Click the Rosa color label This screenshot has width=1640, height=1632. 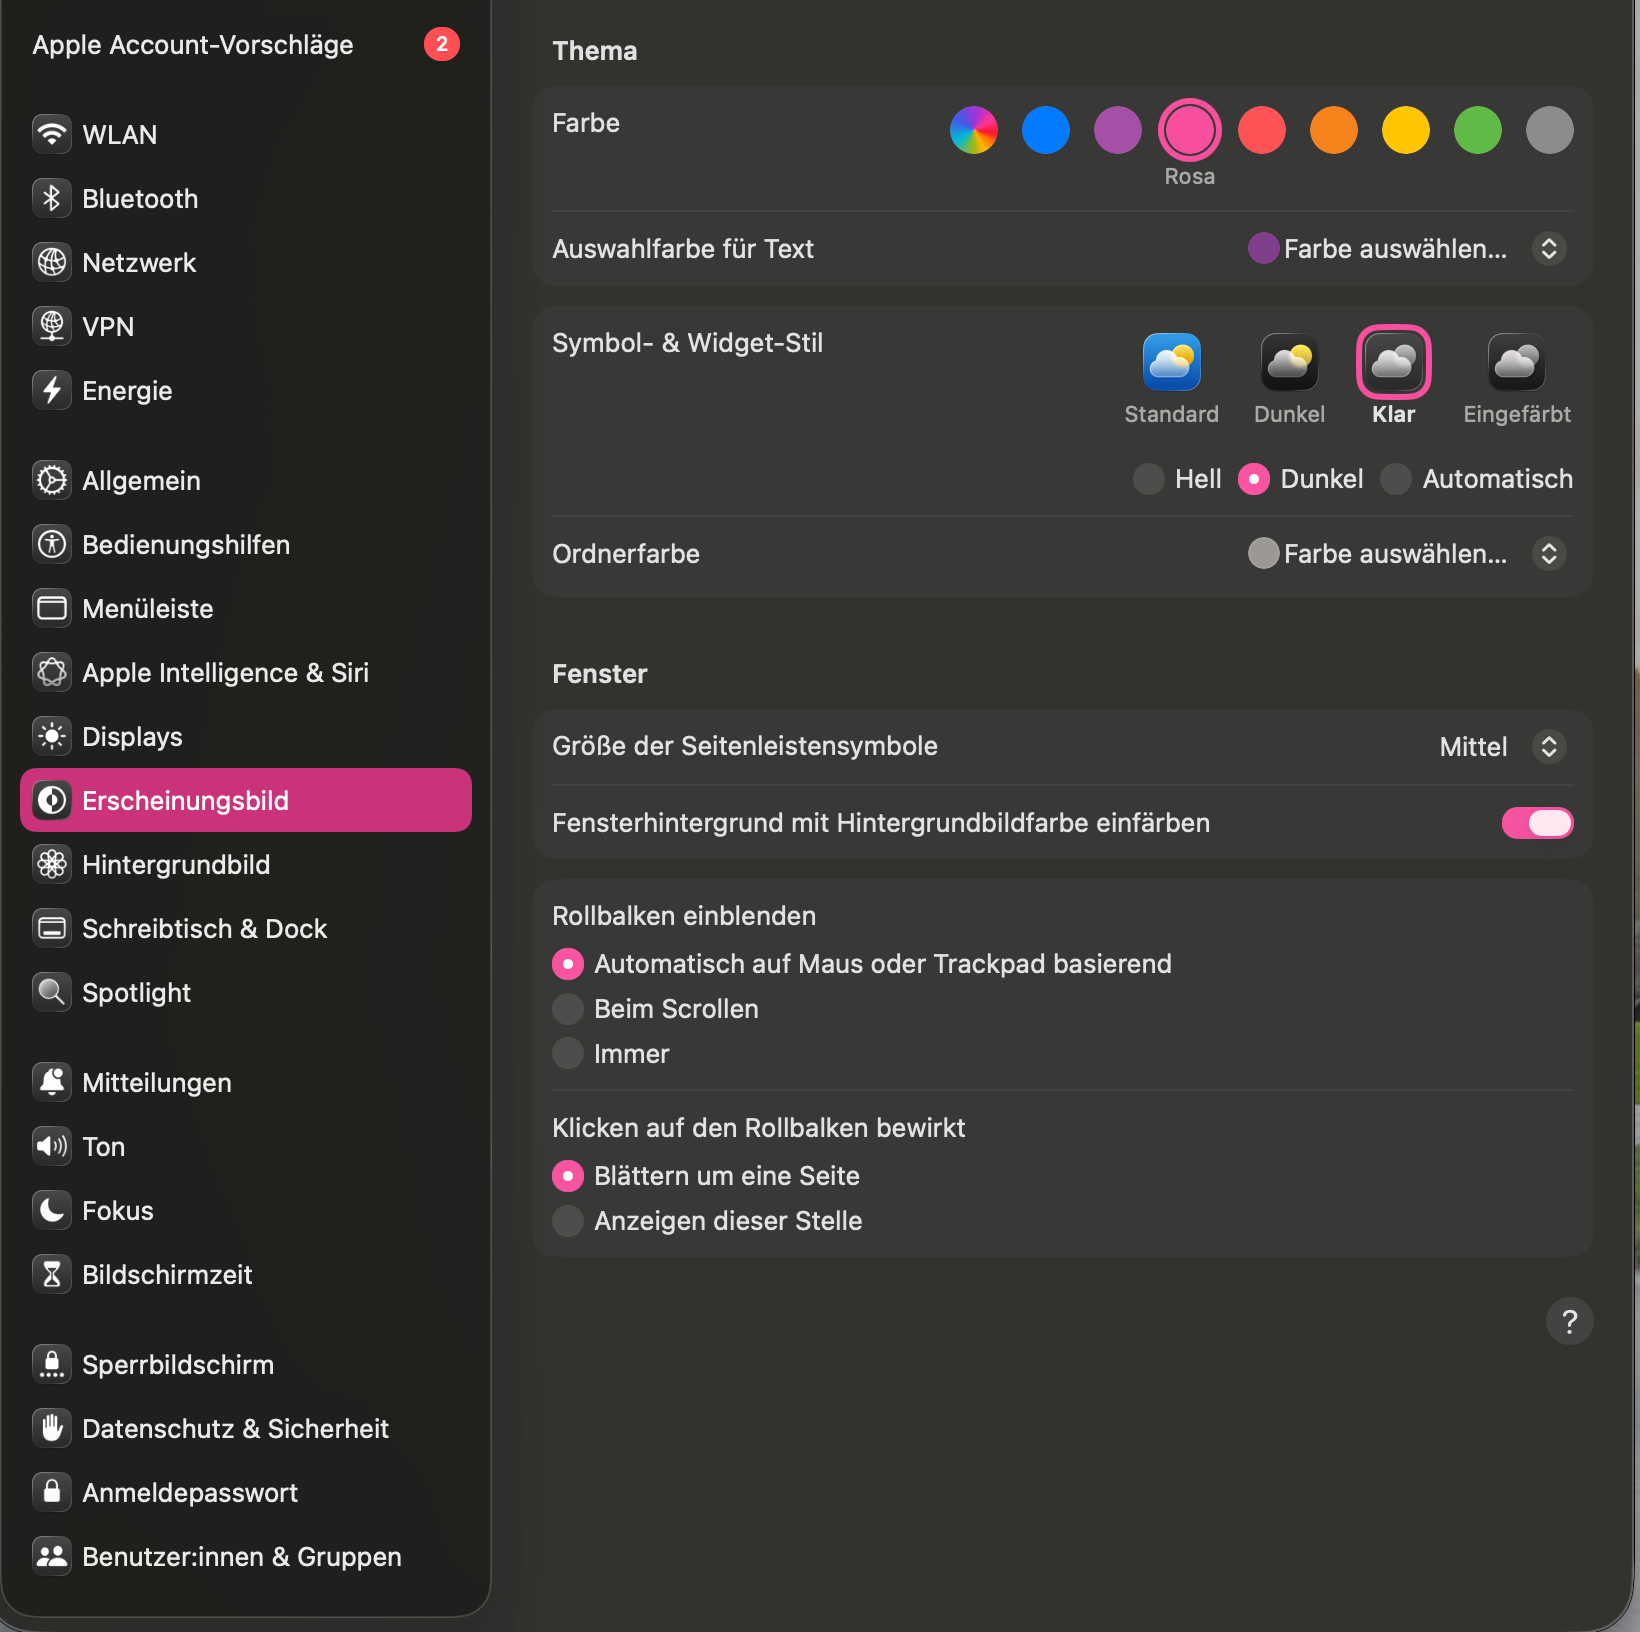click(x=1190, y=177)
